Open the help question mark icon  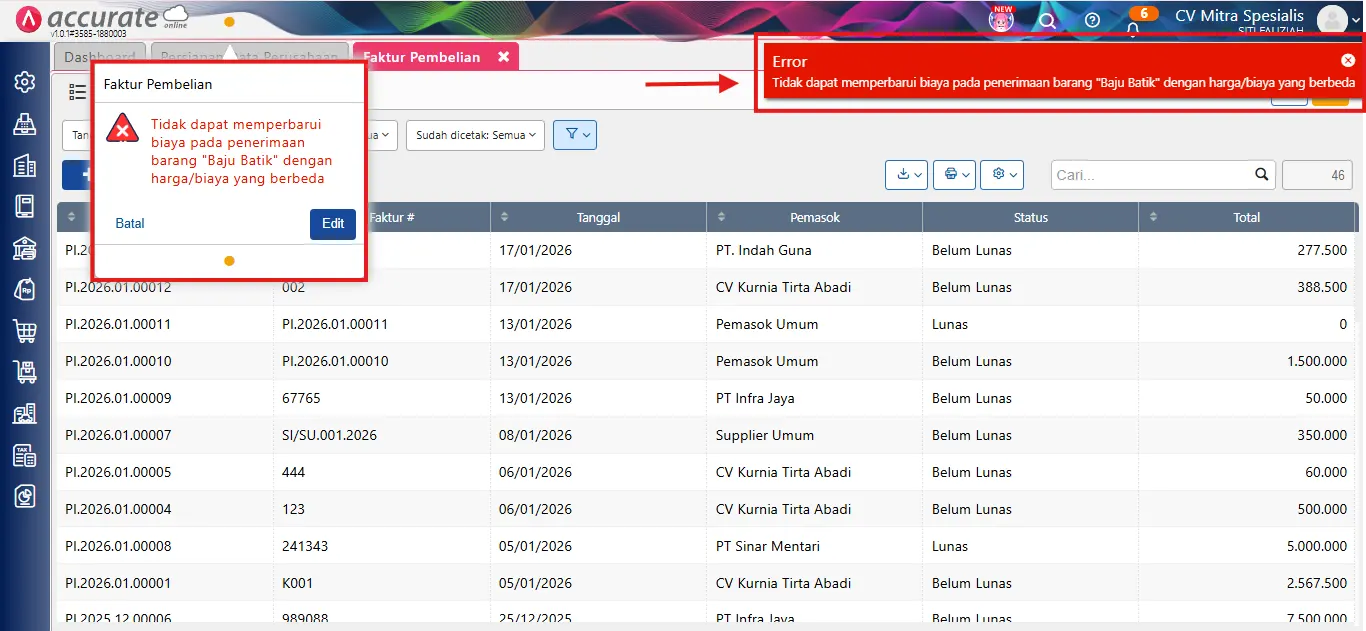pos(1092,19)
